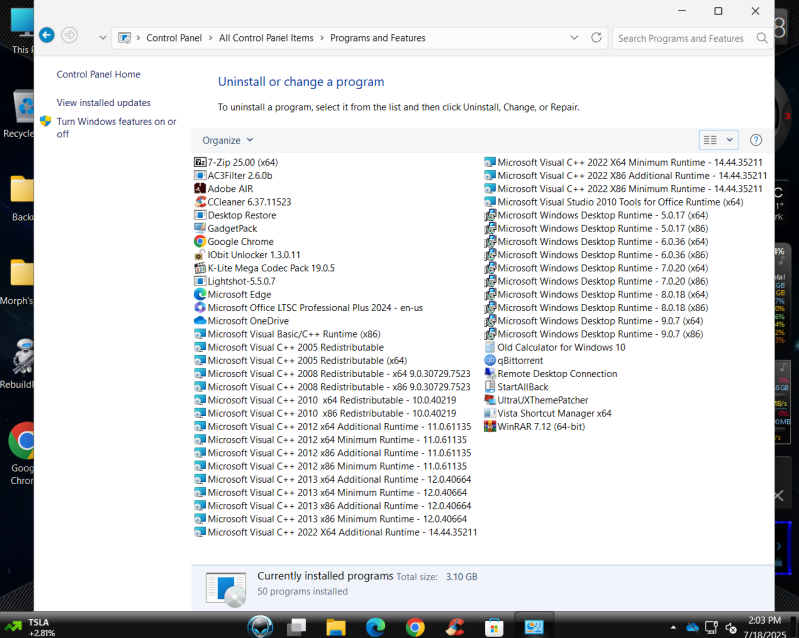Open the TSLA stock widget
The height and width of the screenshot is (638, 799).
pyautogui.click(x=32, y=627)
